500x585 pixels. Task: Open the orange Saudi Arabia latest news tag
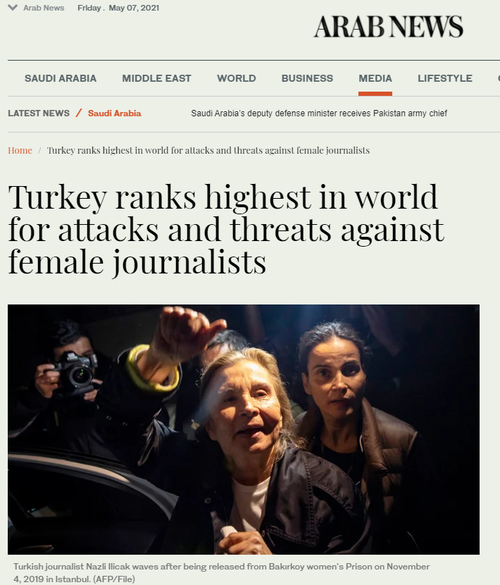[x=115, y=113]
